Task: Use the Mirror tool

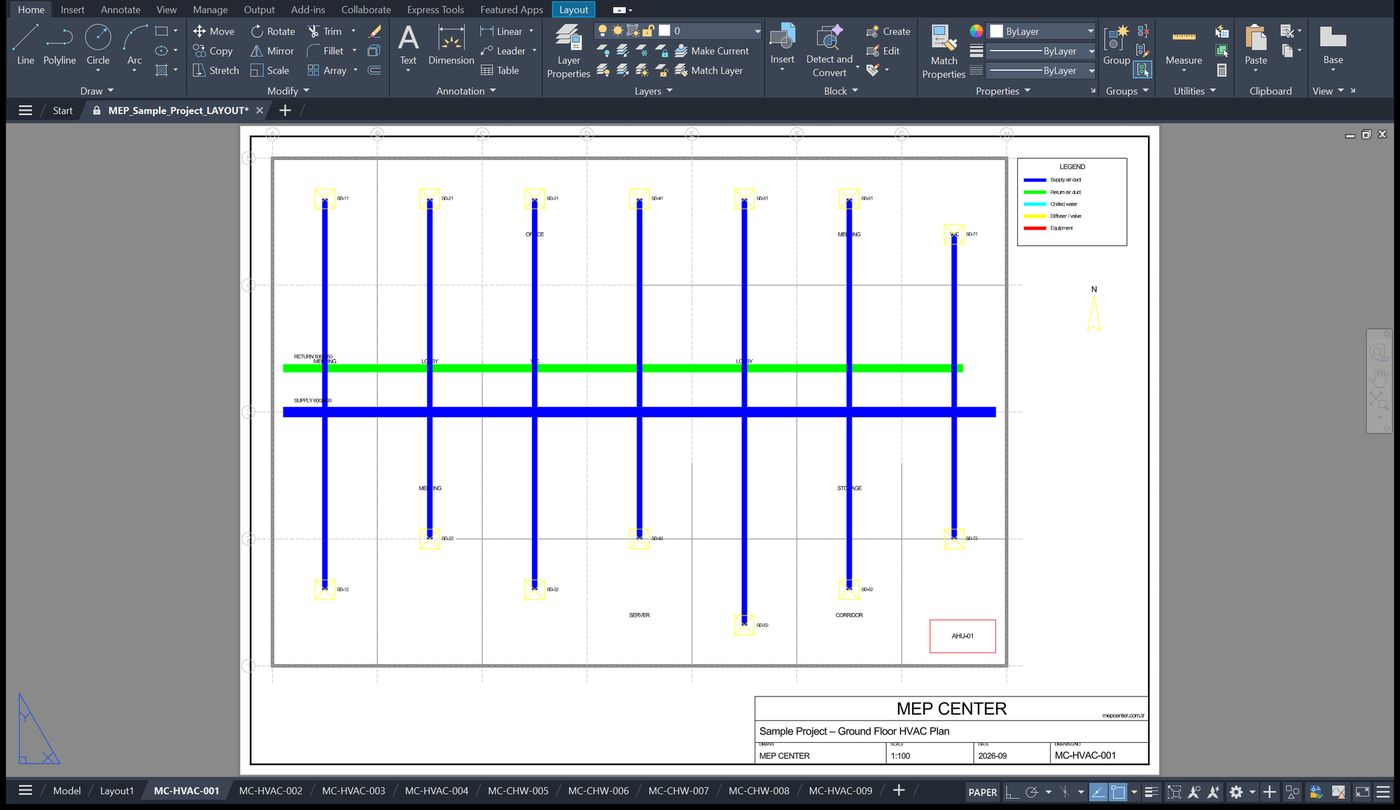Action: click(x=272, y=51)
